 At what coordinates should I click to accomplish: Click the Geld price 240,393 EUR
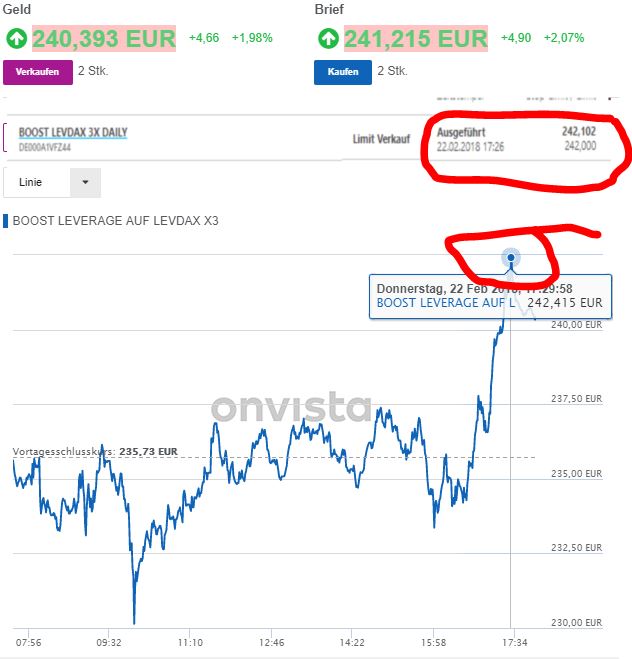(103, 38)
